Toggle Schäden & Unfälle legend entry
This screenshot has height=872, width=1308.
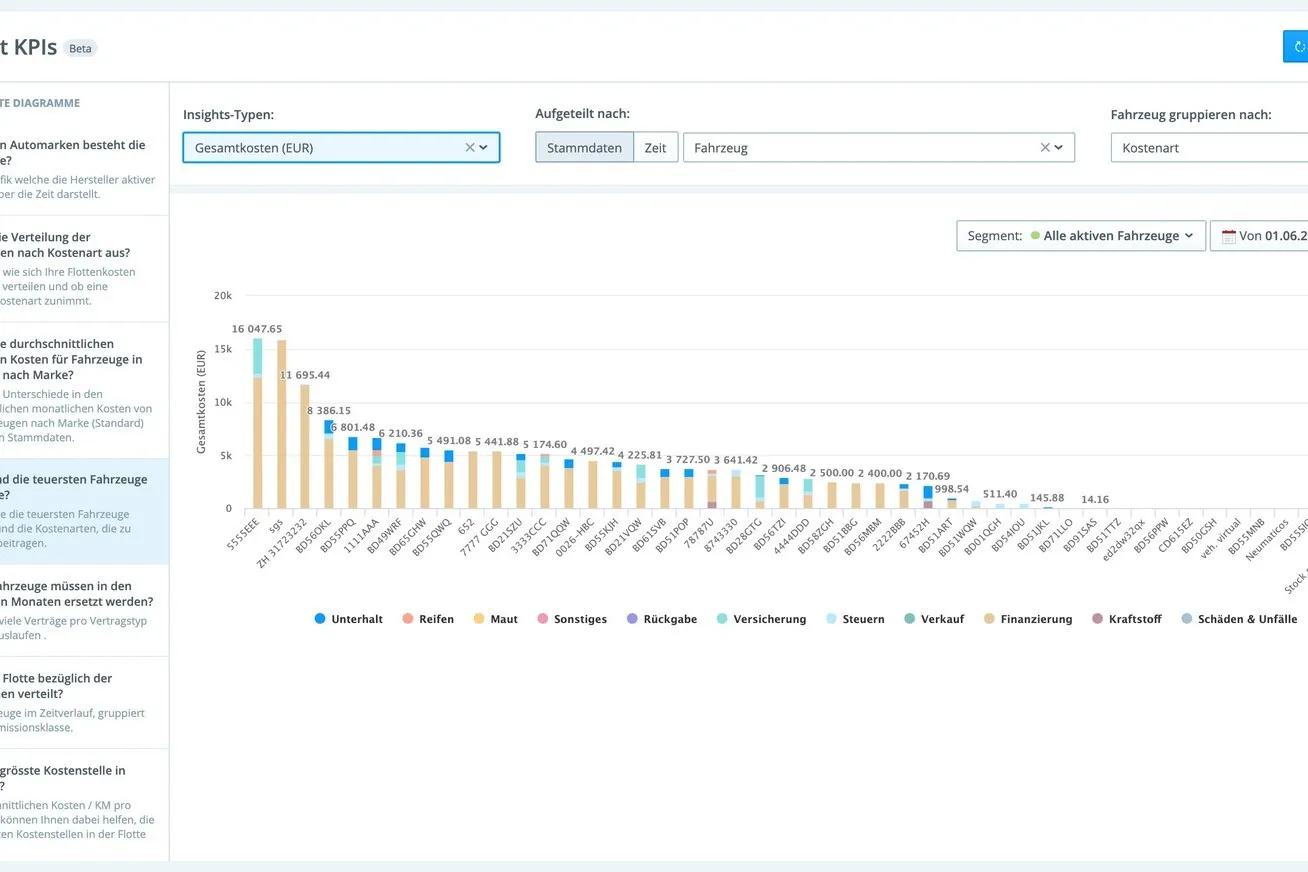[x=1239, y=619]
